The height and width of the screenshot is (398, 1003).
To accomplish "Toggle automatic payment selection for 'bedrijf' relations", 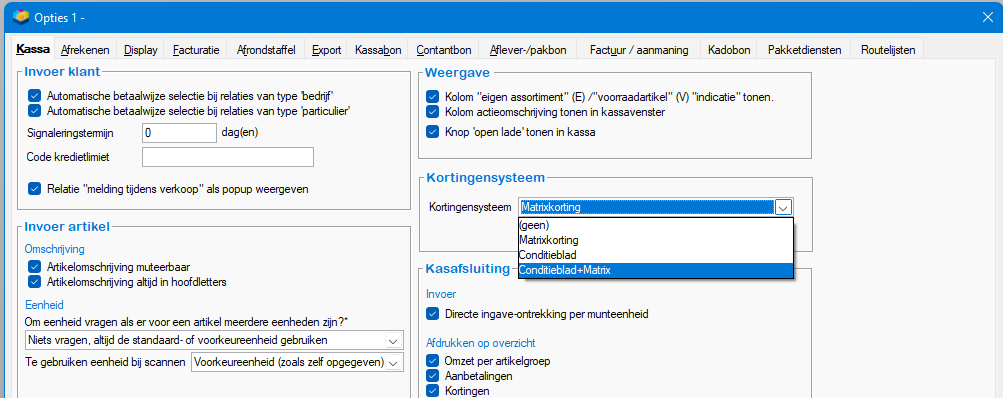I will (x=35, y=95).
